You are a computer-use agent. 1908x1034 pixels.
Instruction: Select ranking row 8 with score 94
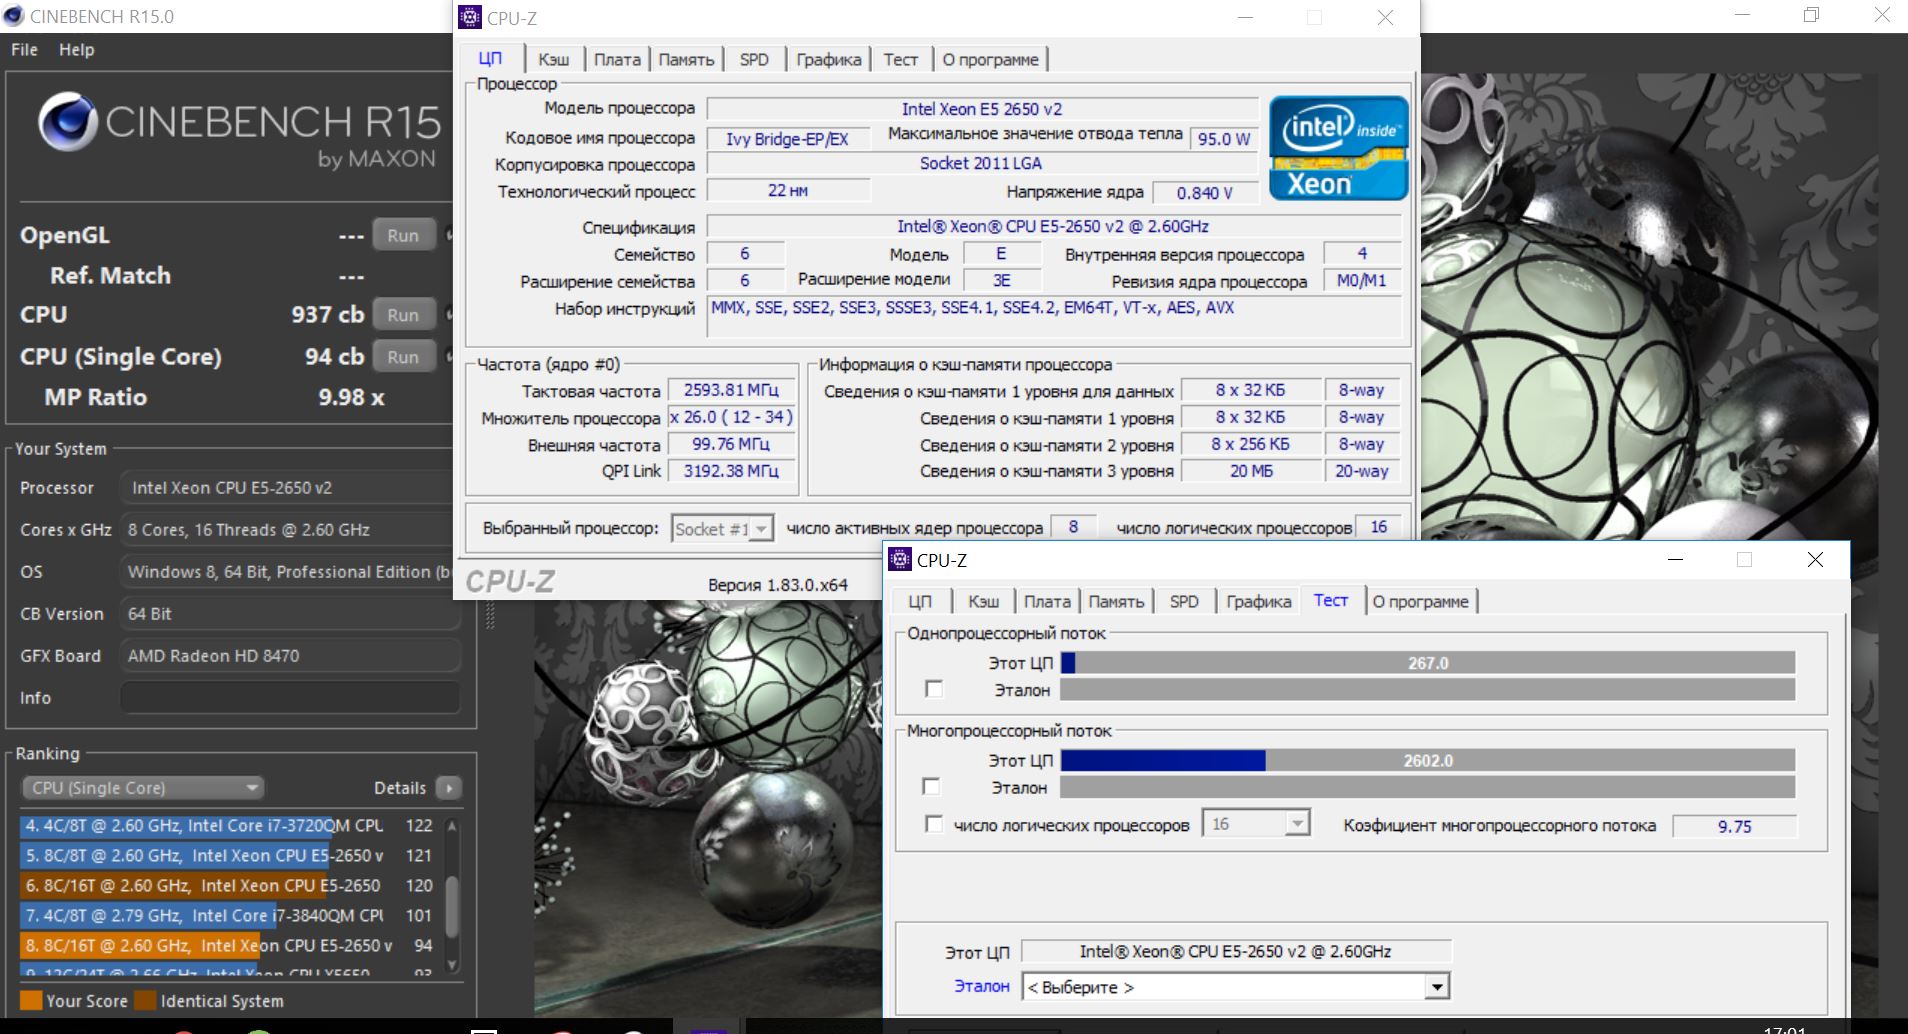tap(228, 945)
